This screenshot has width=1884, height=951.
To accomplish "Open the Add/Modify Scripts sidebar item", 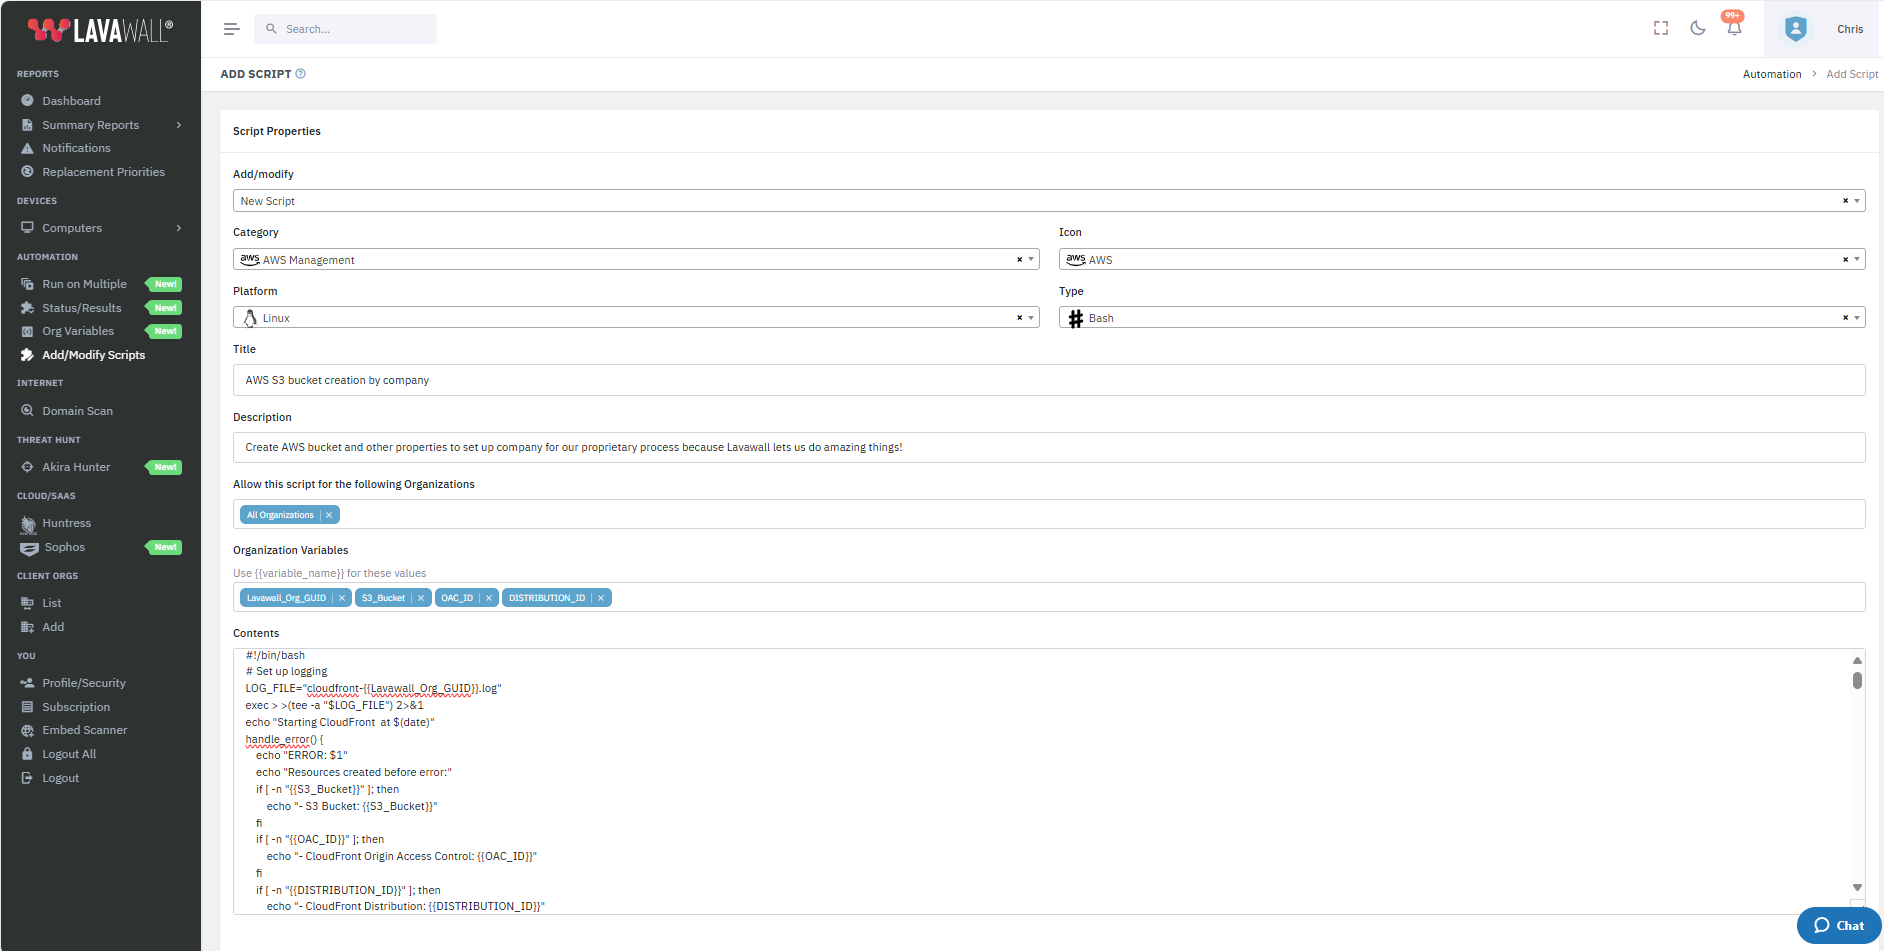I will (x=93, y=355).
